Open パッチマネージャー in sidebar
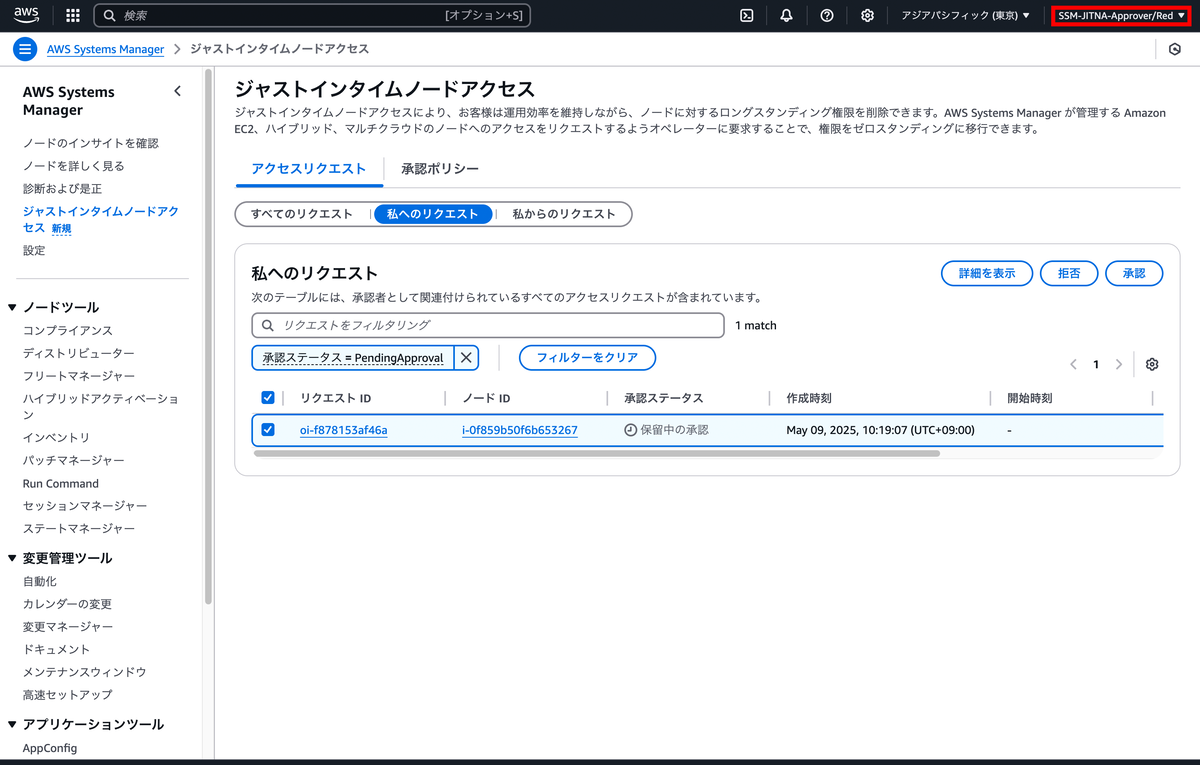1200x765 pixels. point(74,460)
